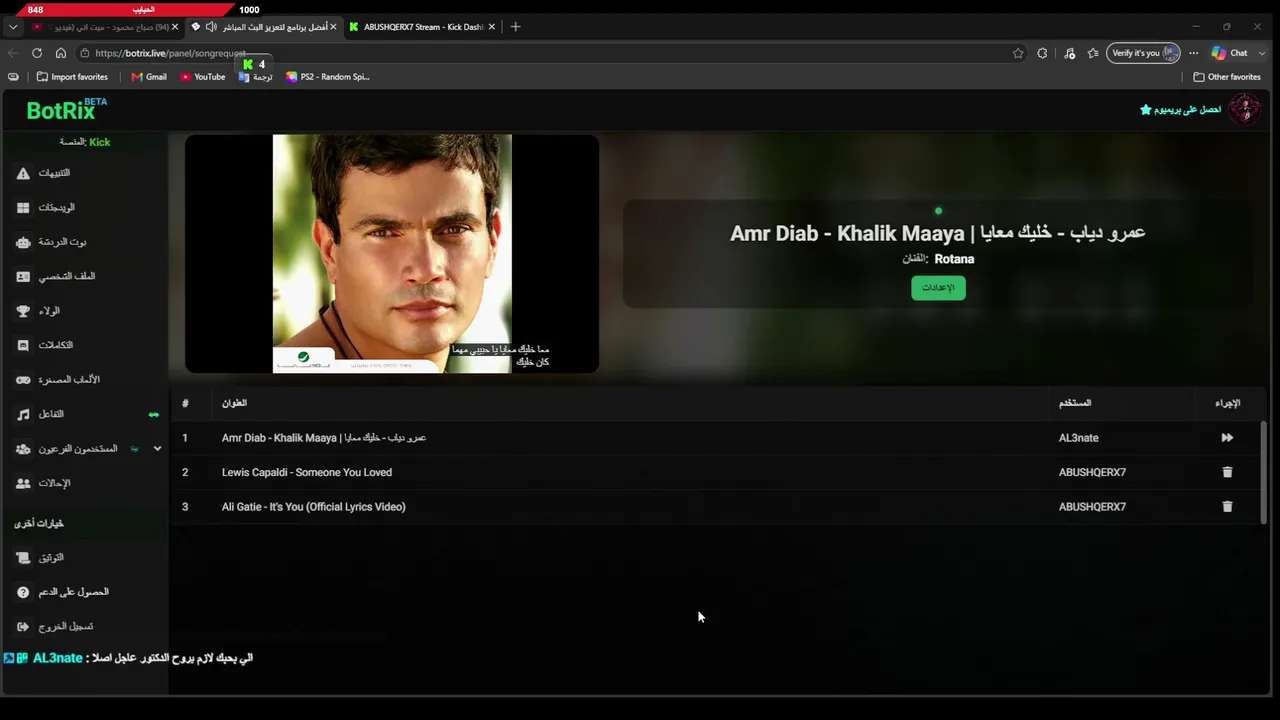
Task: Click the Amr Diab video thumbnail
Action: tap(392, 254)
